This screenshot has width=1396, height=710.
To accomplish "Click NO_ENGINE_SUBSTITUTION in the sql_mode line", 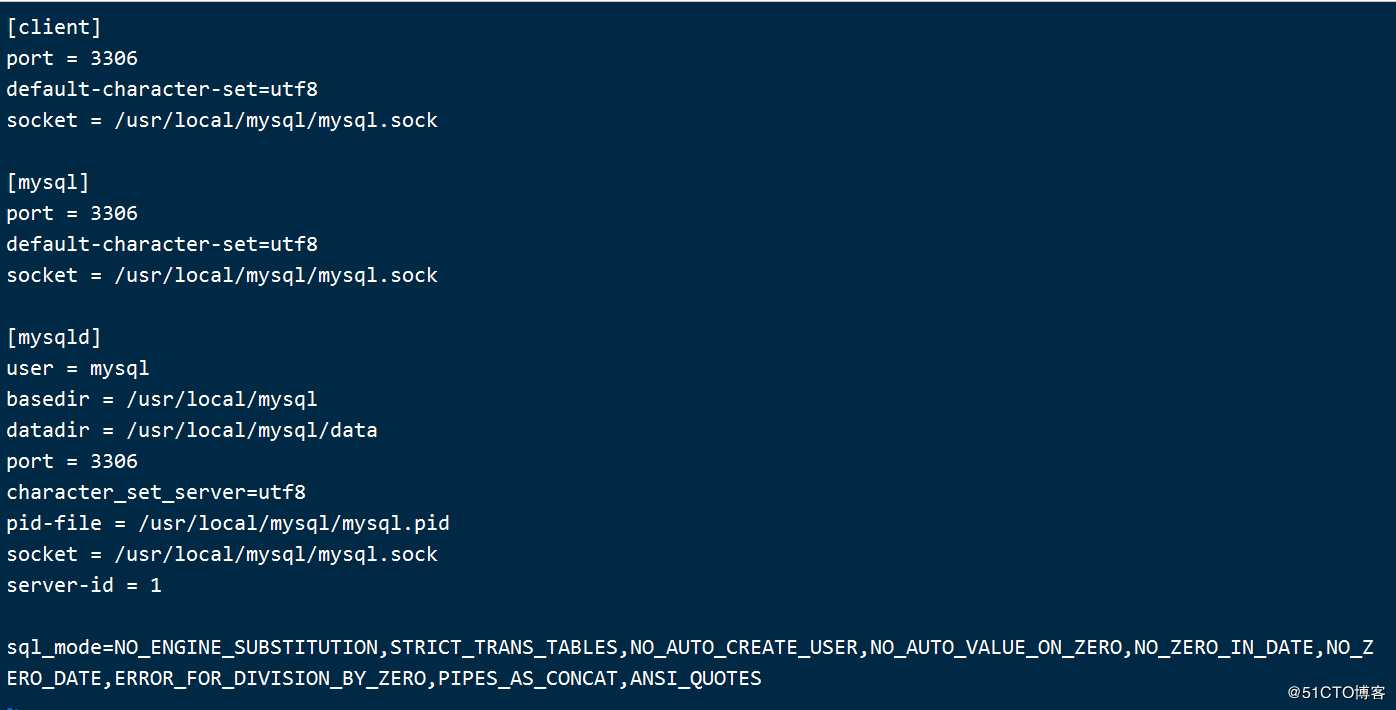I will (x=246, y=648).
